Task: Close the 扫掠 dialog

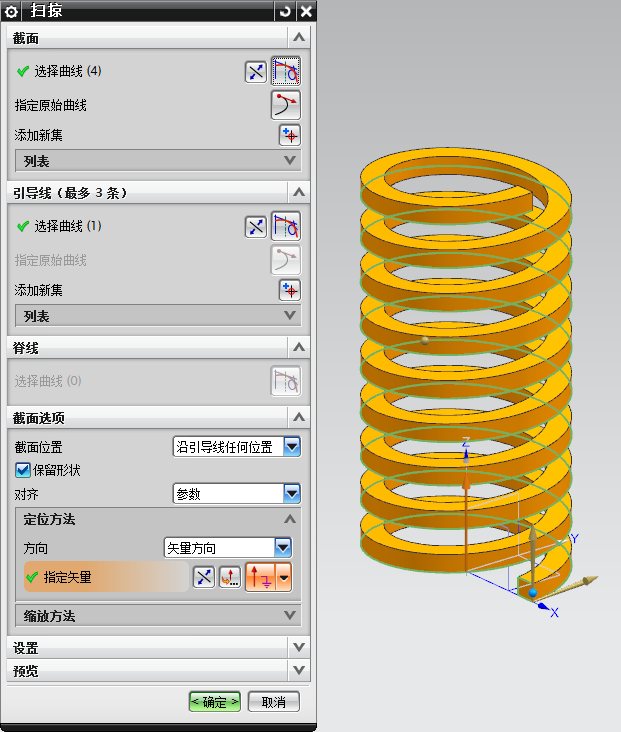Action: click(306, 11)
